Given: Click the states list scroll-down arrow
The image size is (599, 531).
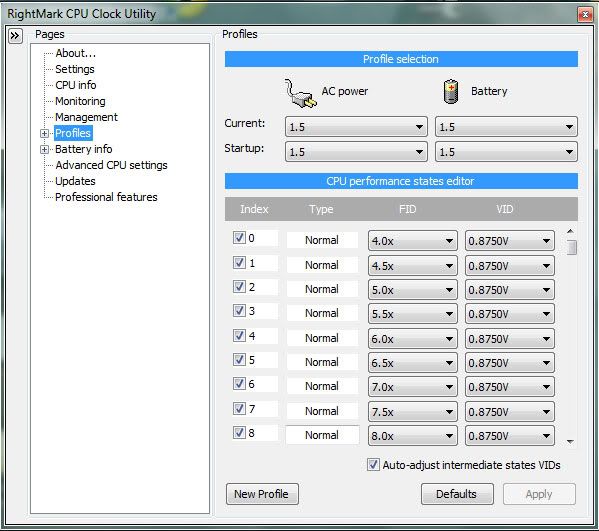Looking at the screenshot, I should (x=570, y=442).
